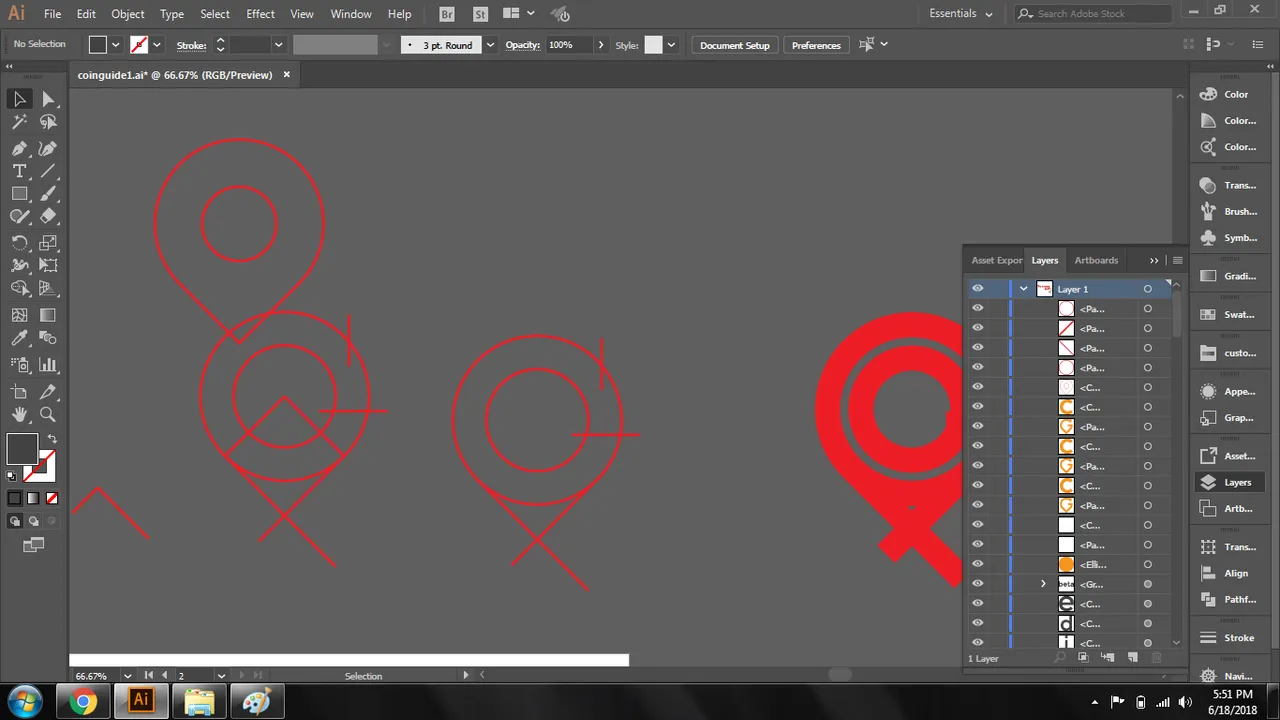Select the Hand tool
Image resolution: width=1280 pixels, height=720 pixels.
point(19,414)
